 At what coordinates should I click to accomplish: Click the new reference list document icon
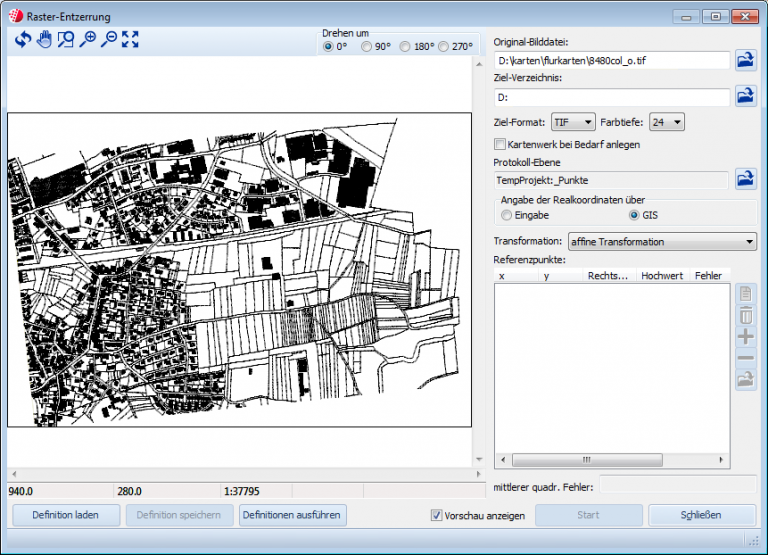pos(745,294)
